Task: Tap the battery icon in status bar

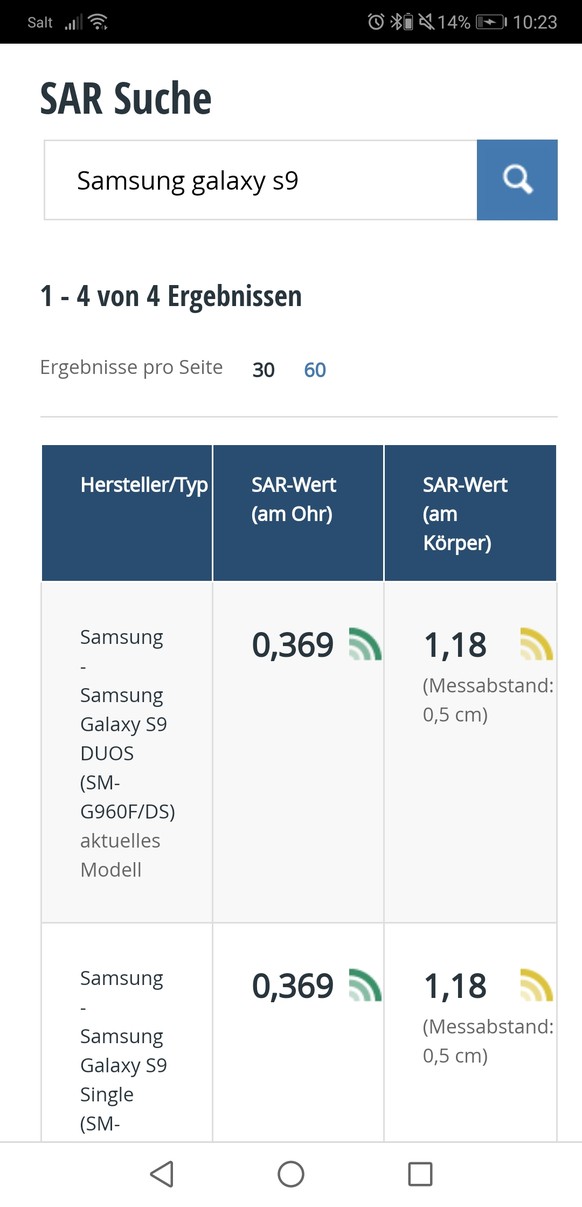Action: pyautogui.click(x=490, y=22)
